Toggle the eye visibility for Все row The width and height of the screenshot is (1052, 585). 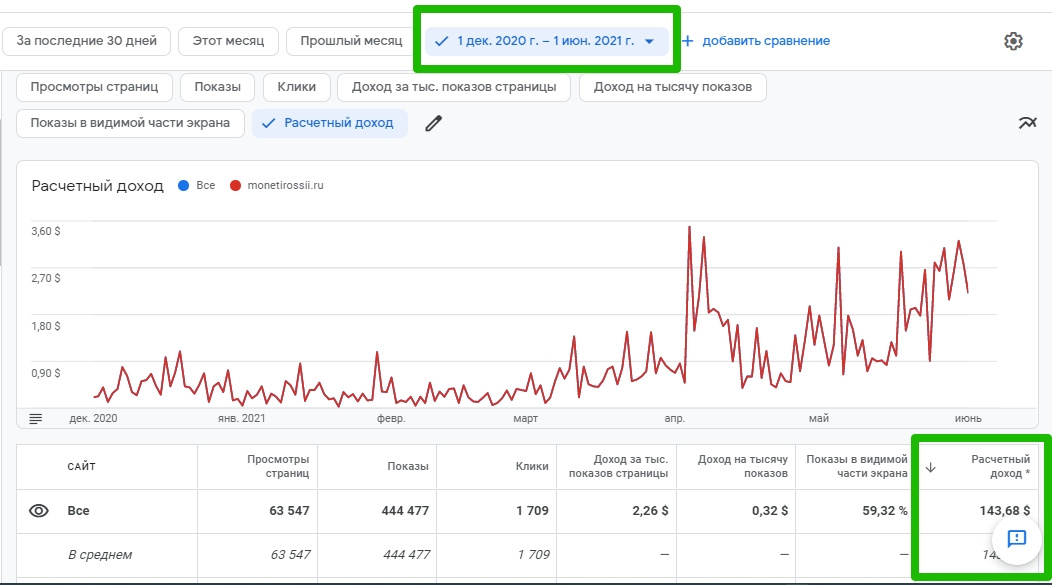tap(39, 511)
